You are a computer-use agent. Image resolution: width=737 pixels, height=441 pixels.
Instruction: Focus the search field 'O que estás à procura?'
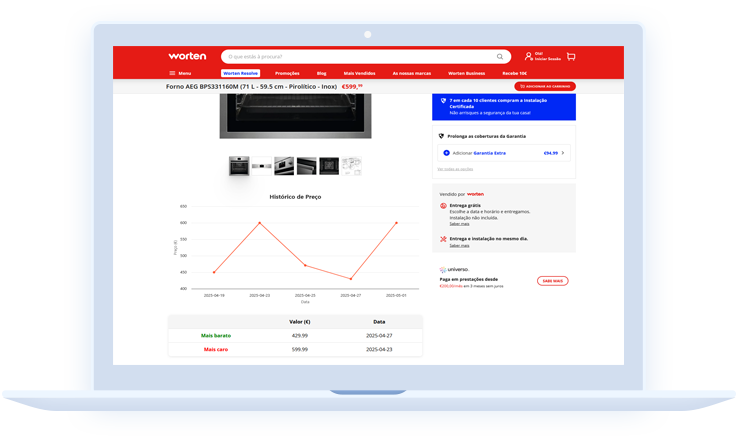click(366, 56)
